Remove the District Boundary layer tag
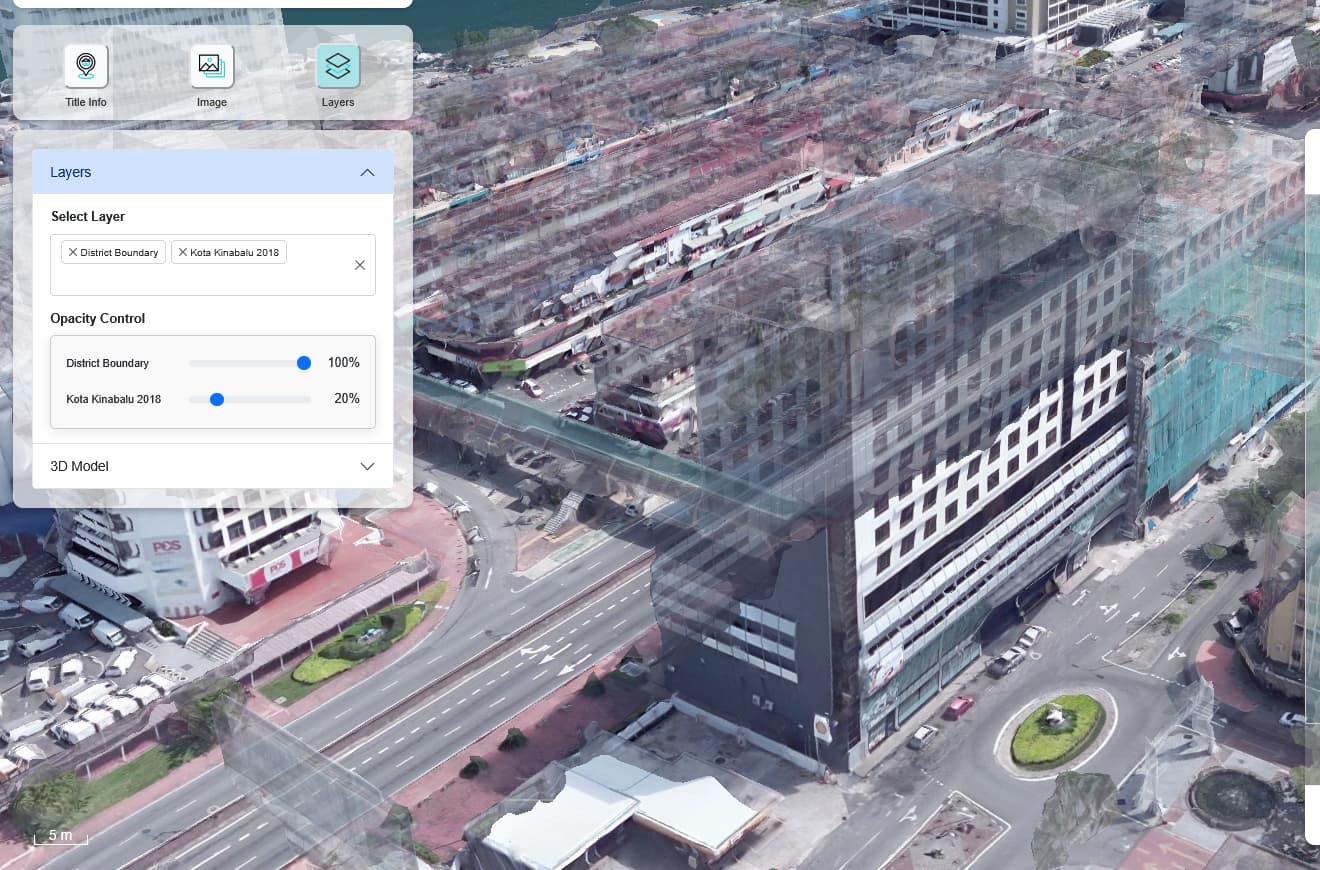1320x870 pixels. pos(73,252)
